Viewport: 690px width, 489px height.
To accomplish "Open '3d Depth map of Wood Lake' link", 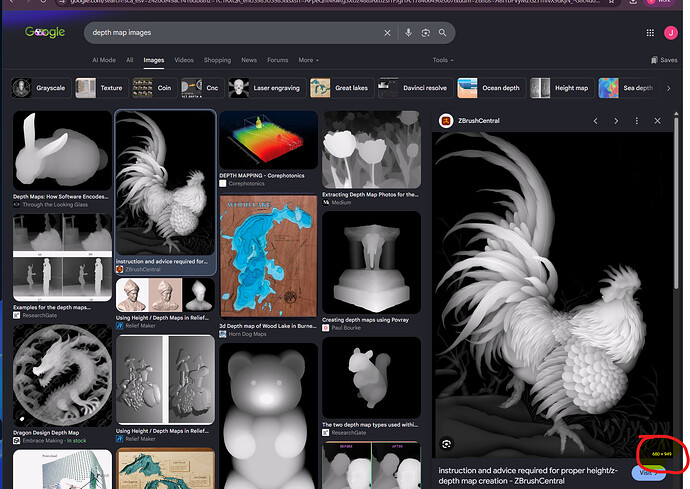I will (x=268, y=326).
